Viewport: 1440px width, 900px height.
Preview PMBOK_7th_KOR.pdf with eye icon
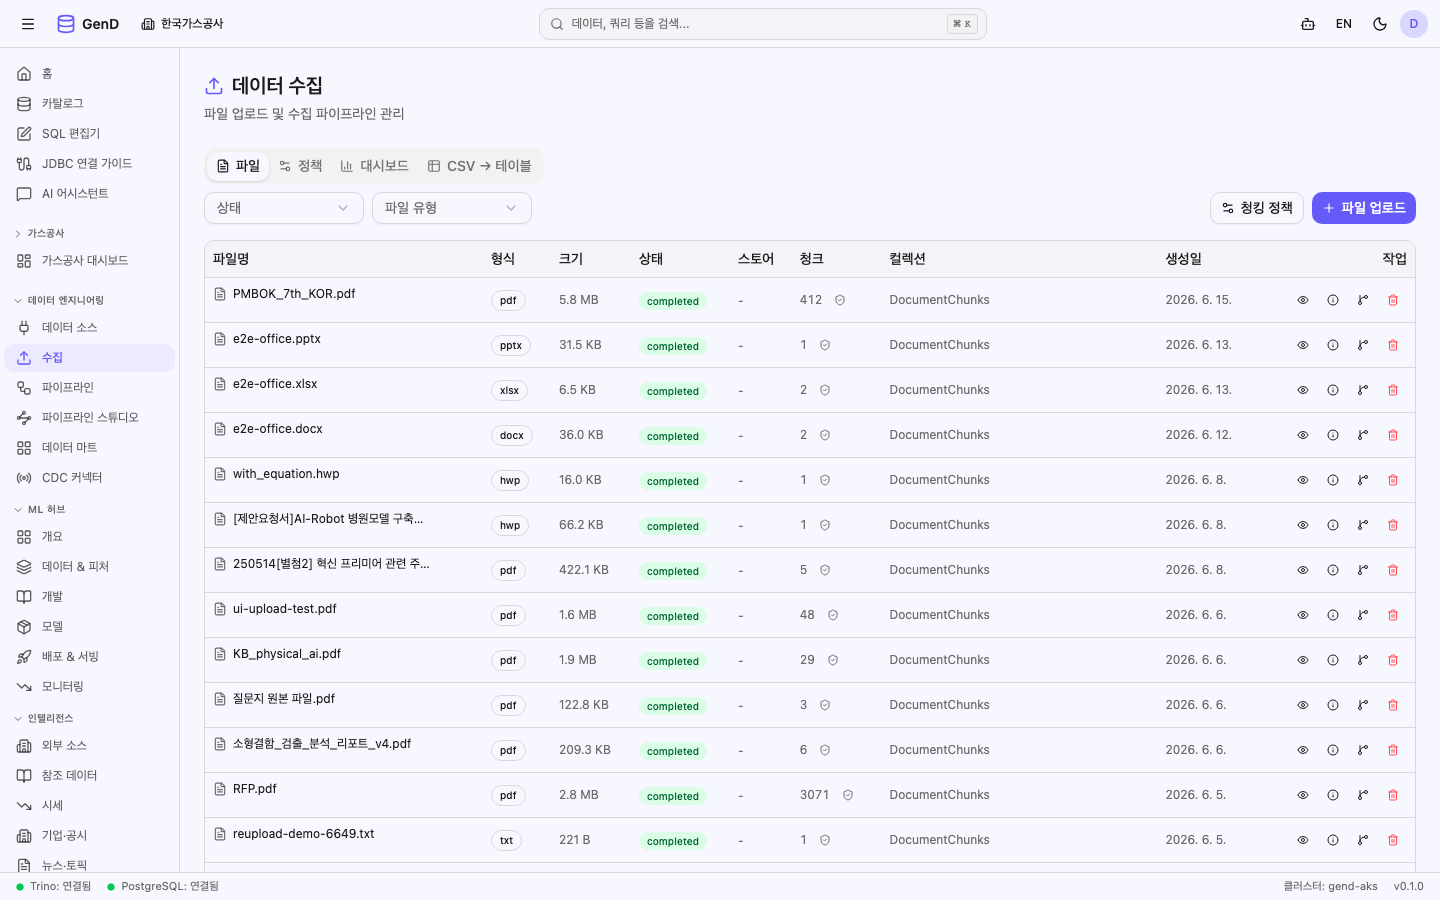point(1303,300)
